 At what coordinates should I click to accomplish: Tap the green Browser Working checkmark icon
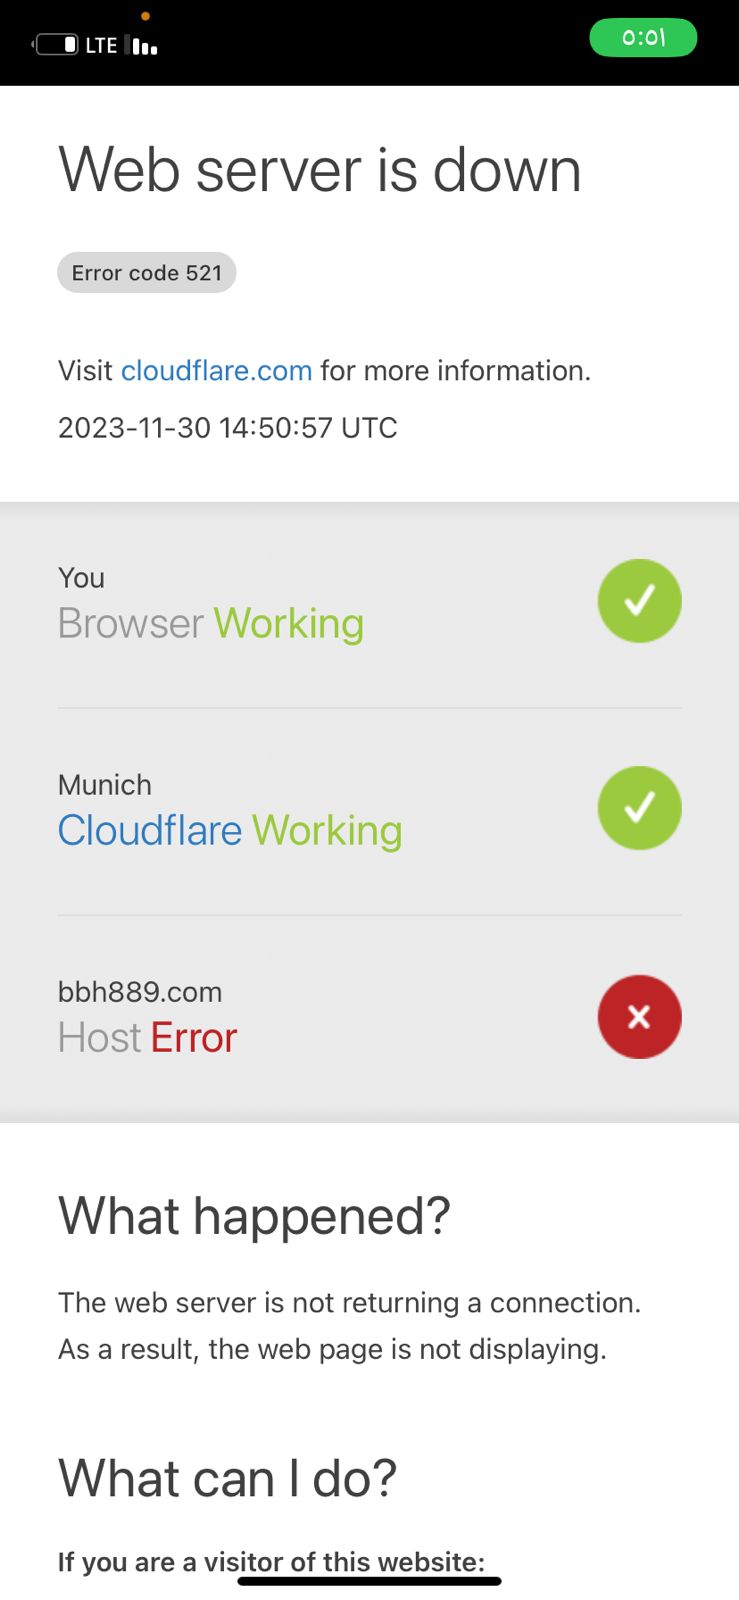click(639, 601)
